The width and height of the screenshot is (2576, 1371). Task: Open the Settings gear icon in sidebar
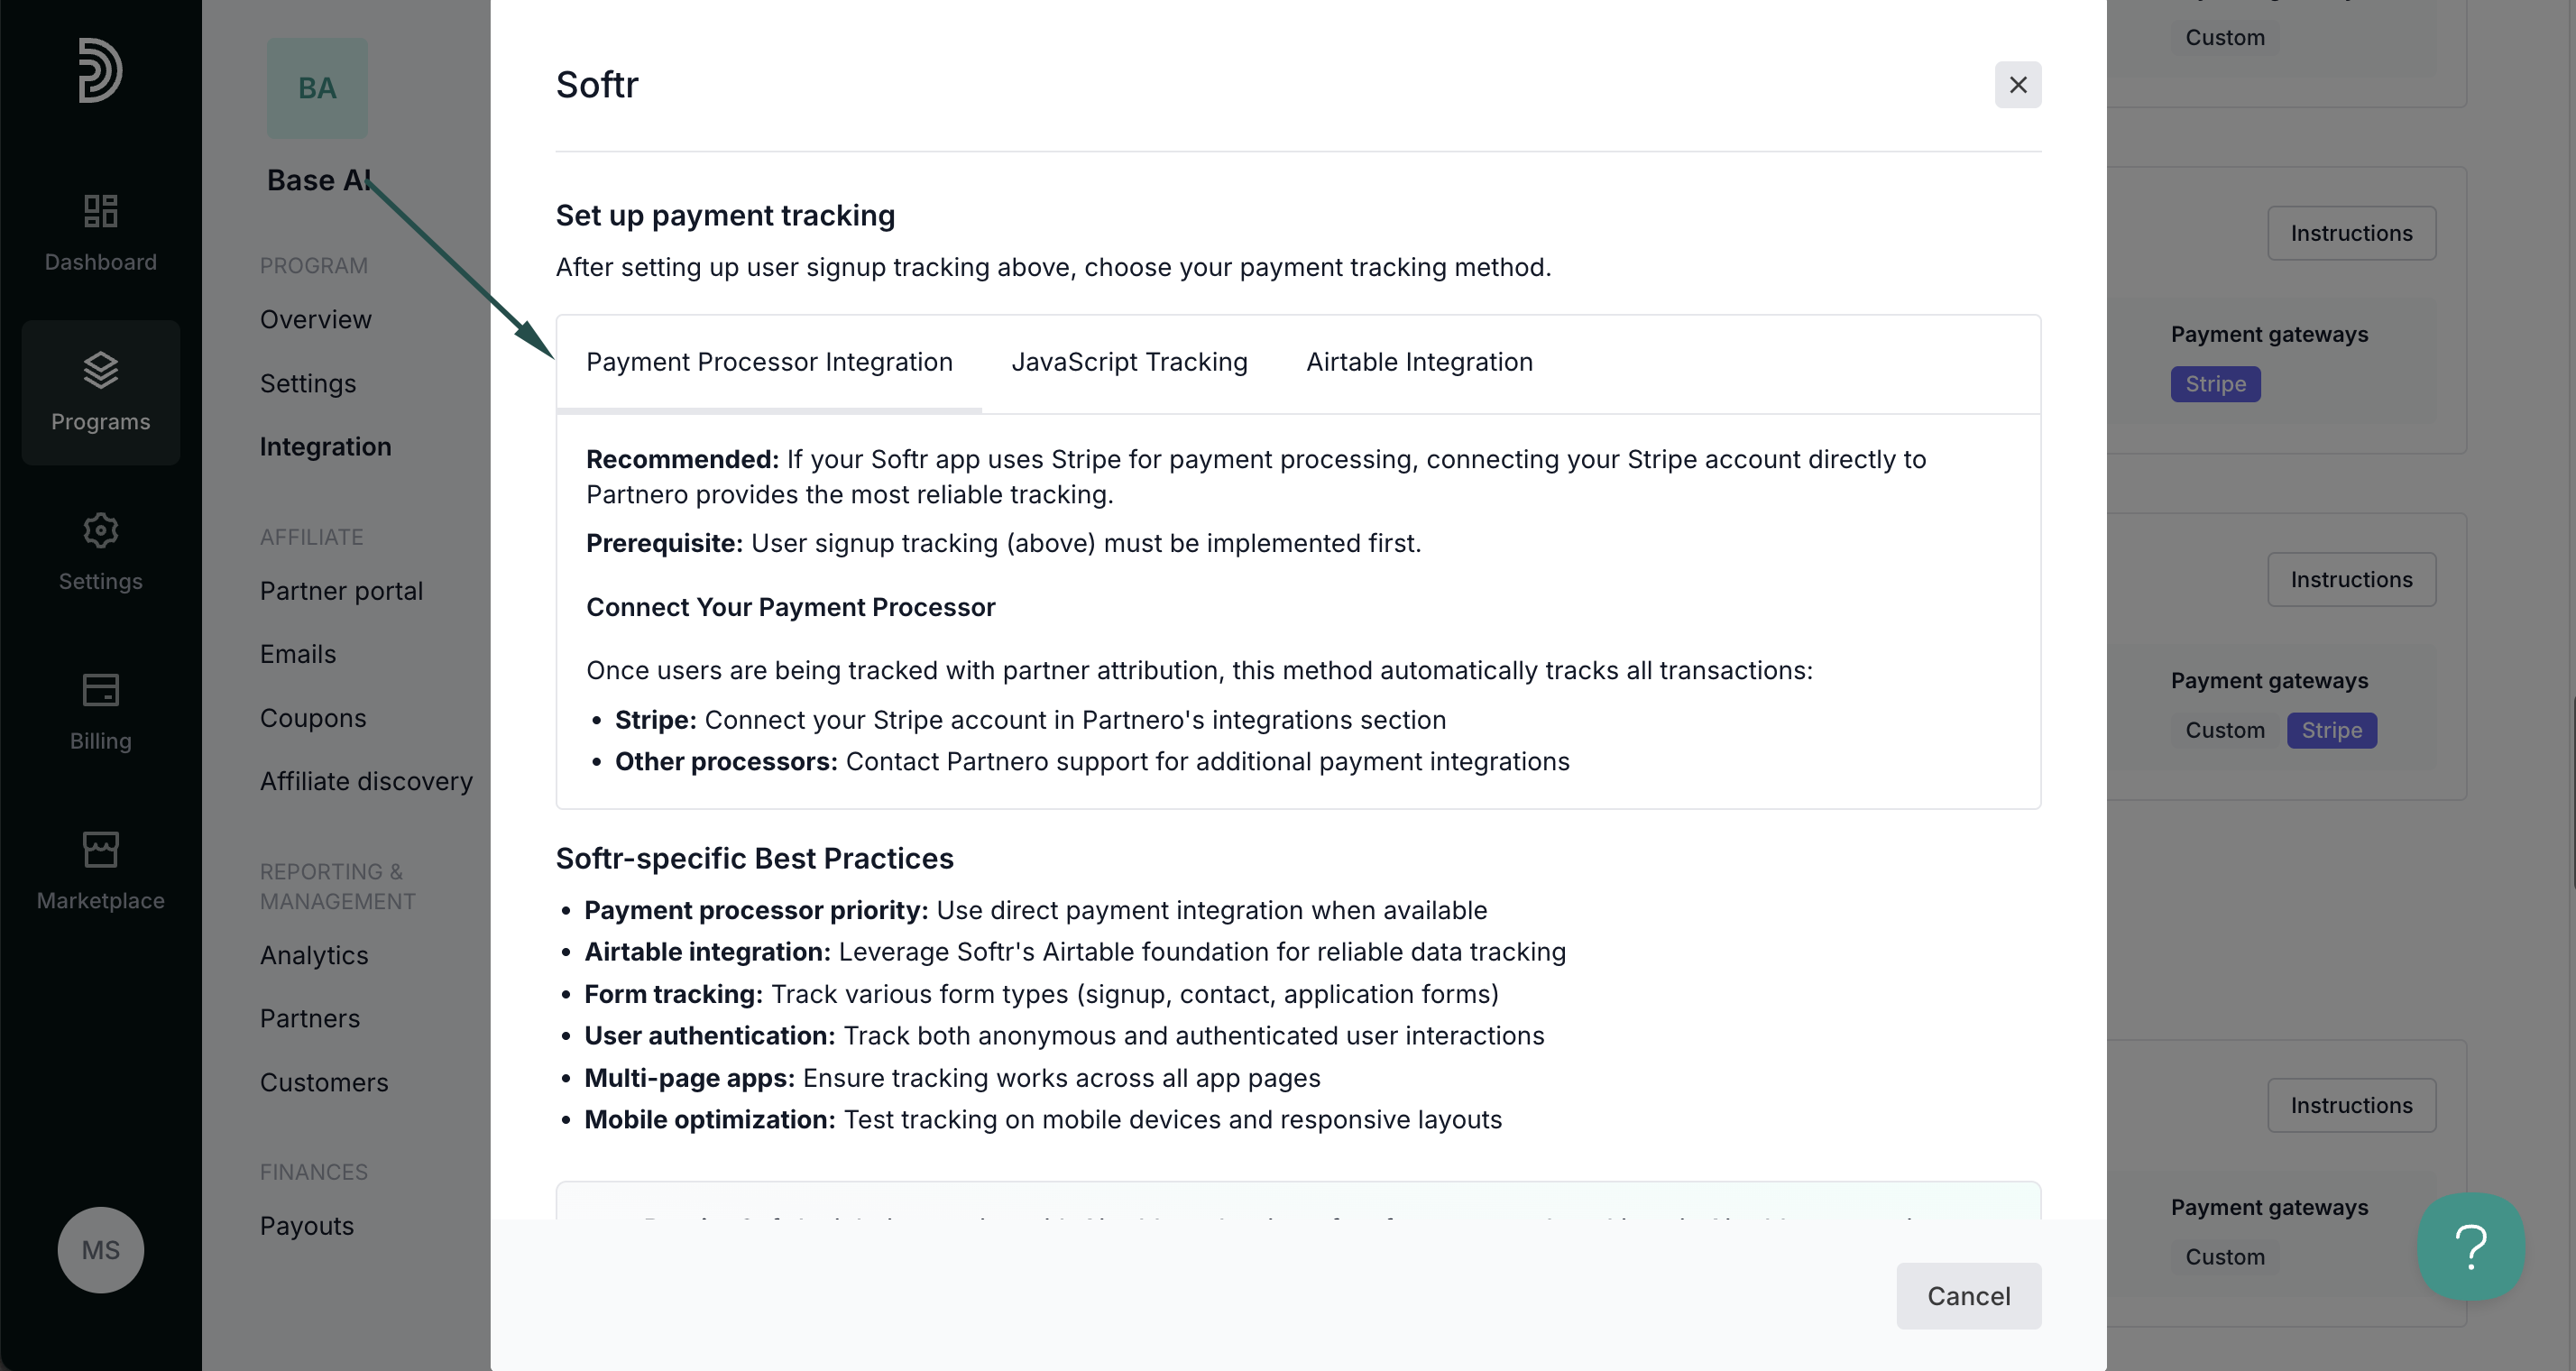pyautogui.click(x=100, y=530)
